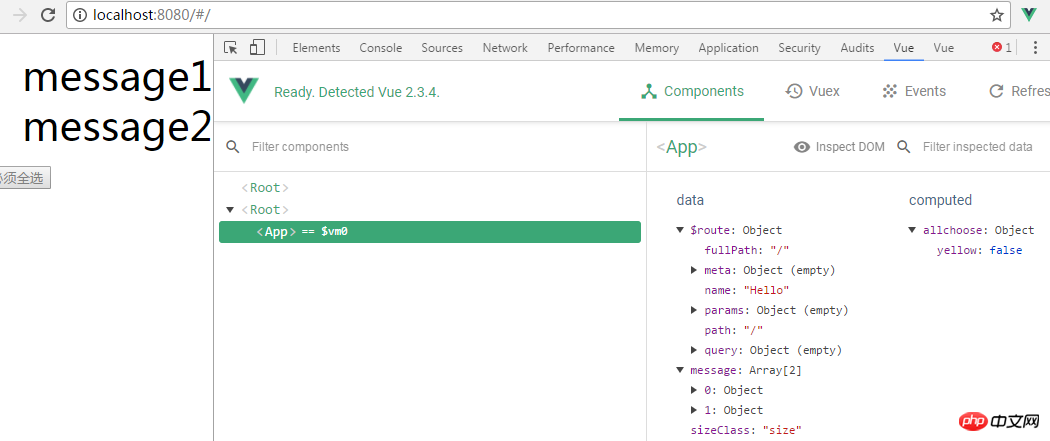
Task: Open the Vuex tab
Action: point(813,91)
